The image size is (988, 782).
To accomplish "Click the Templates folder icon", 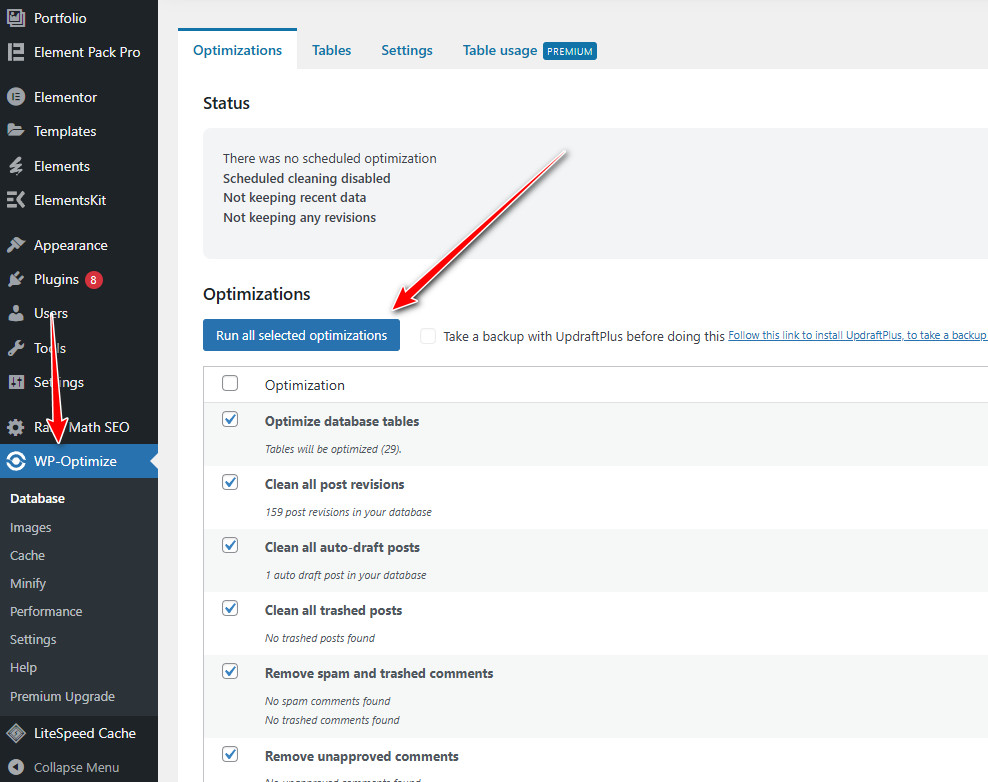I will 16,131.
